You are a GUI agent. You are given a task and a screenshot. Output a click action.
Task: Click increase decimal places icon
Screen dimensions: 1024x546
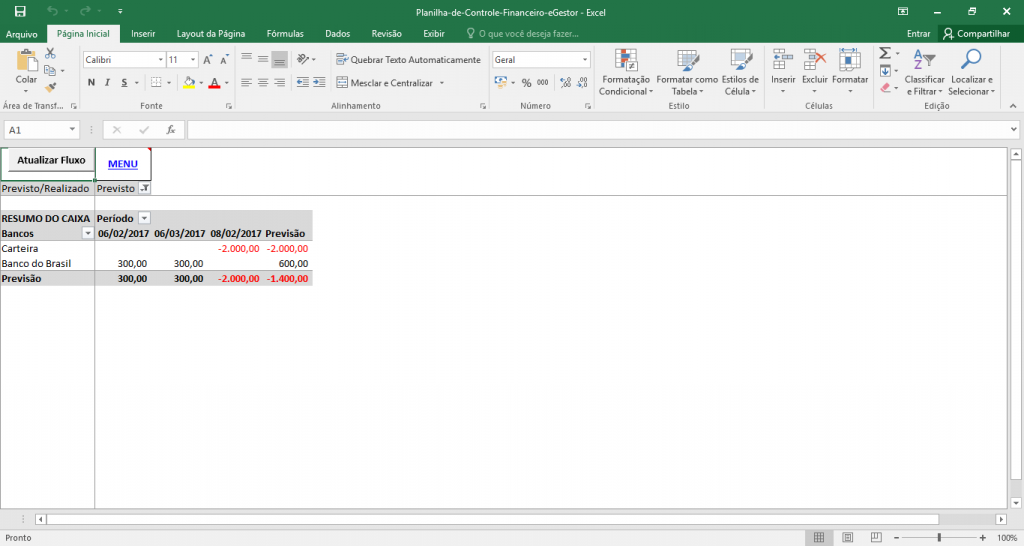(566, 82)
